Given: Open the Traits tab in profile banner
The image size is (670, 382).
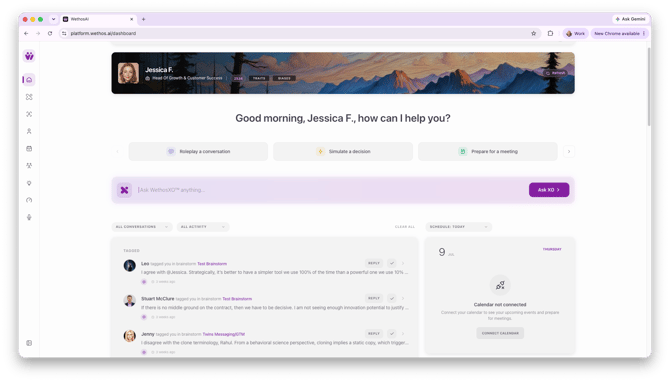Looking at the screenshot, I should 259,78.
